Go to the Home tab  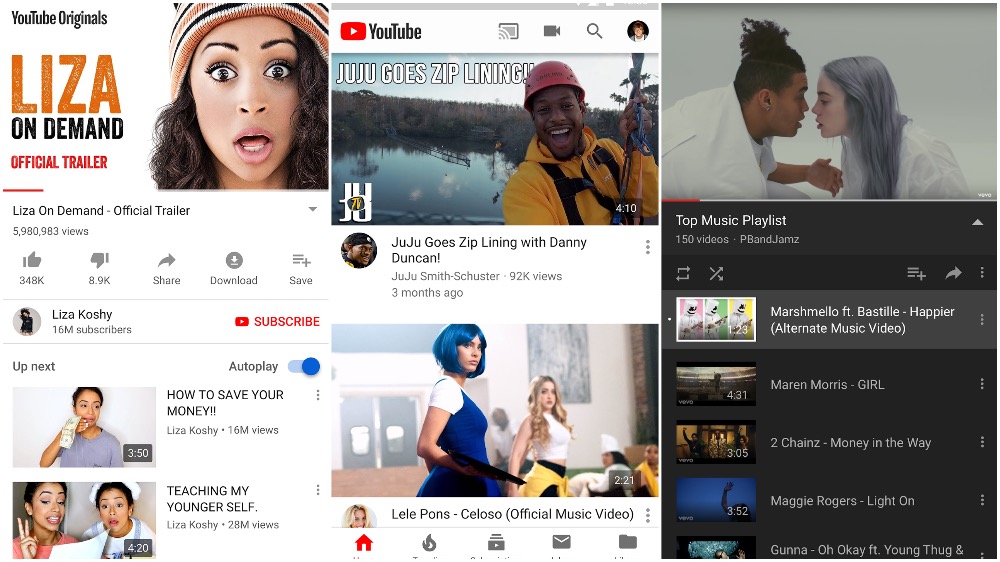coord(364,543)
